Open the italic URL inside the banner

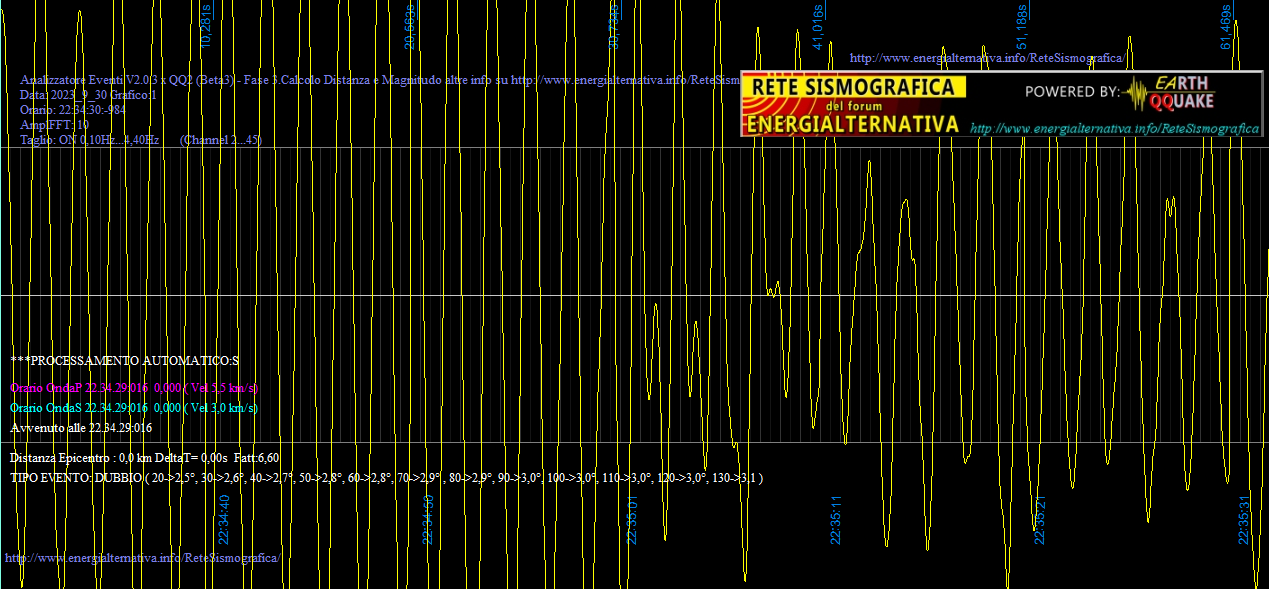click(x=1114, y=129)
